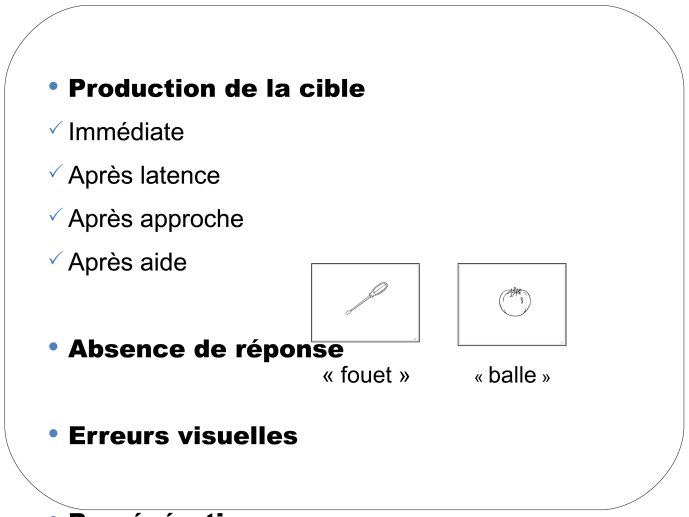Click the Après latence text item
This screenshot has width=689, height=517.
pyautogui.click(x=144, y=175)
